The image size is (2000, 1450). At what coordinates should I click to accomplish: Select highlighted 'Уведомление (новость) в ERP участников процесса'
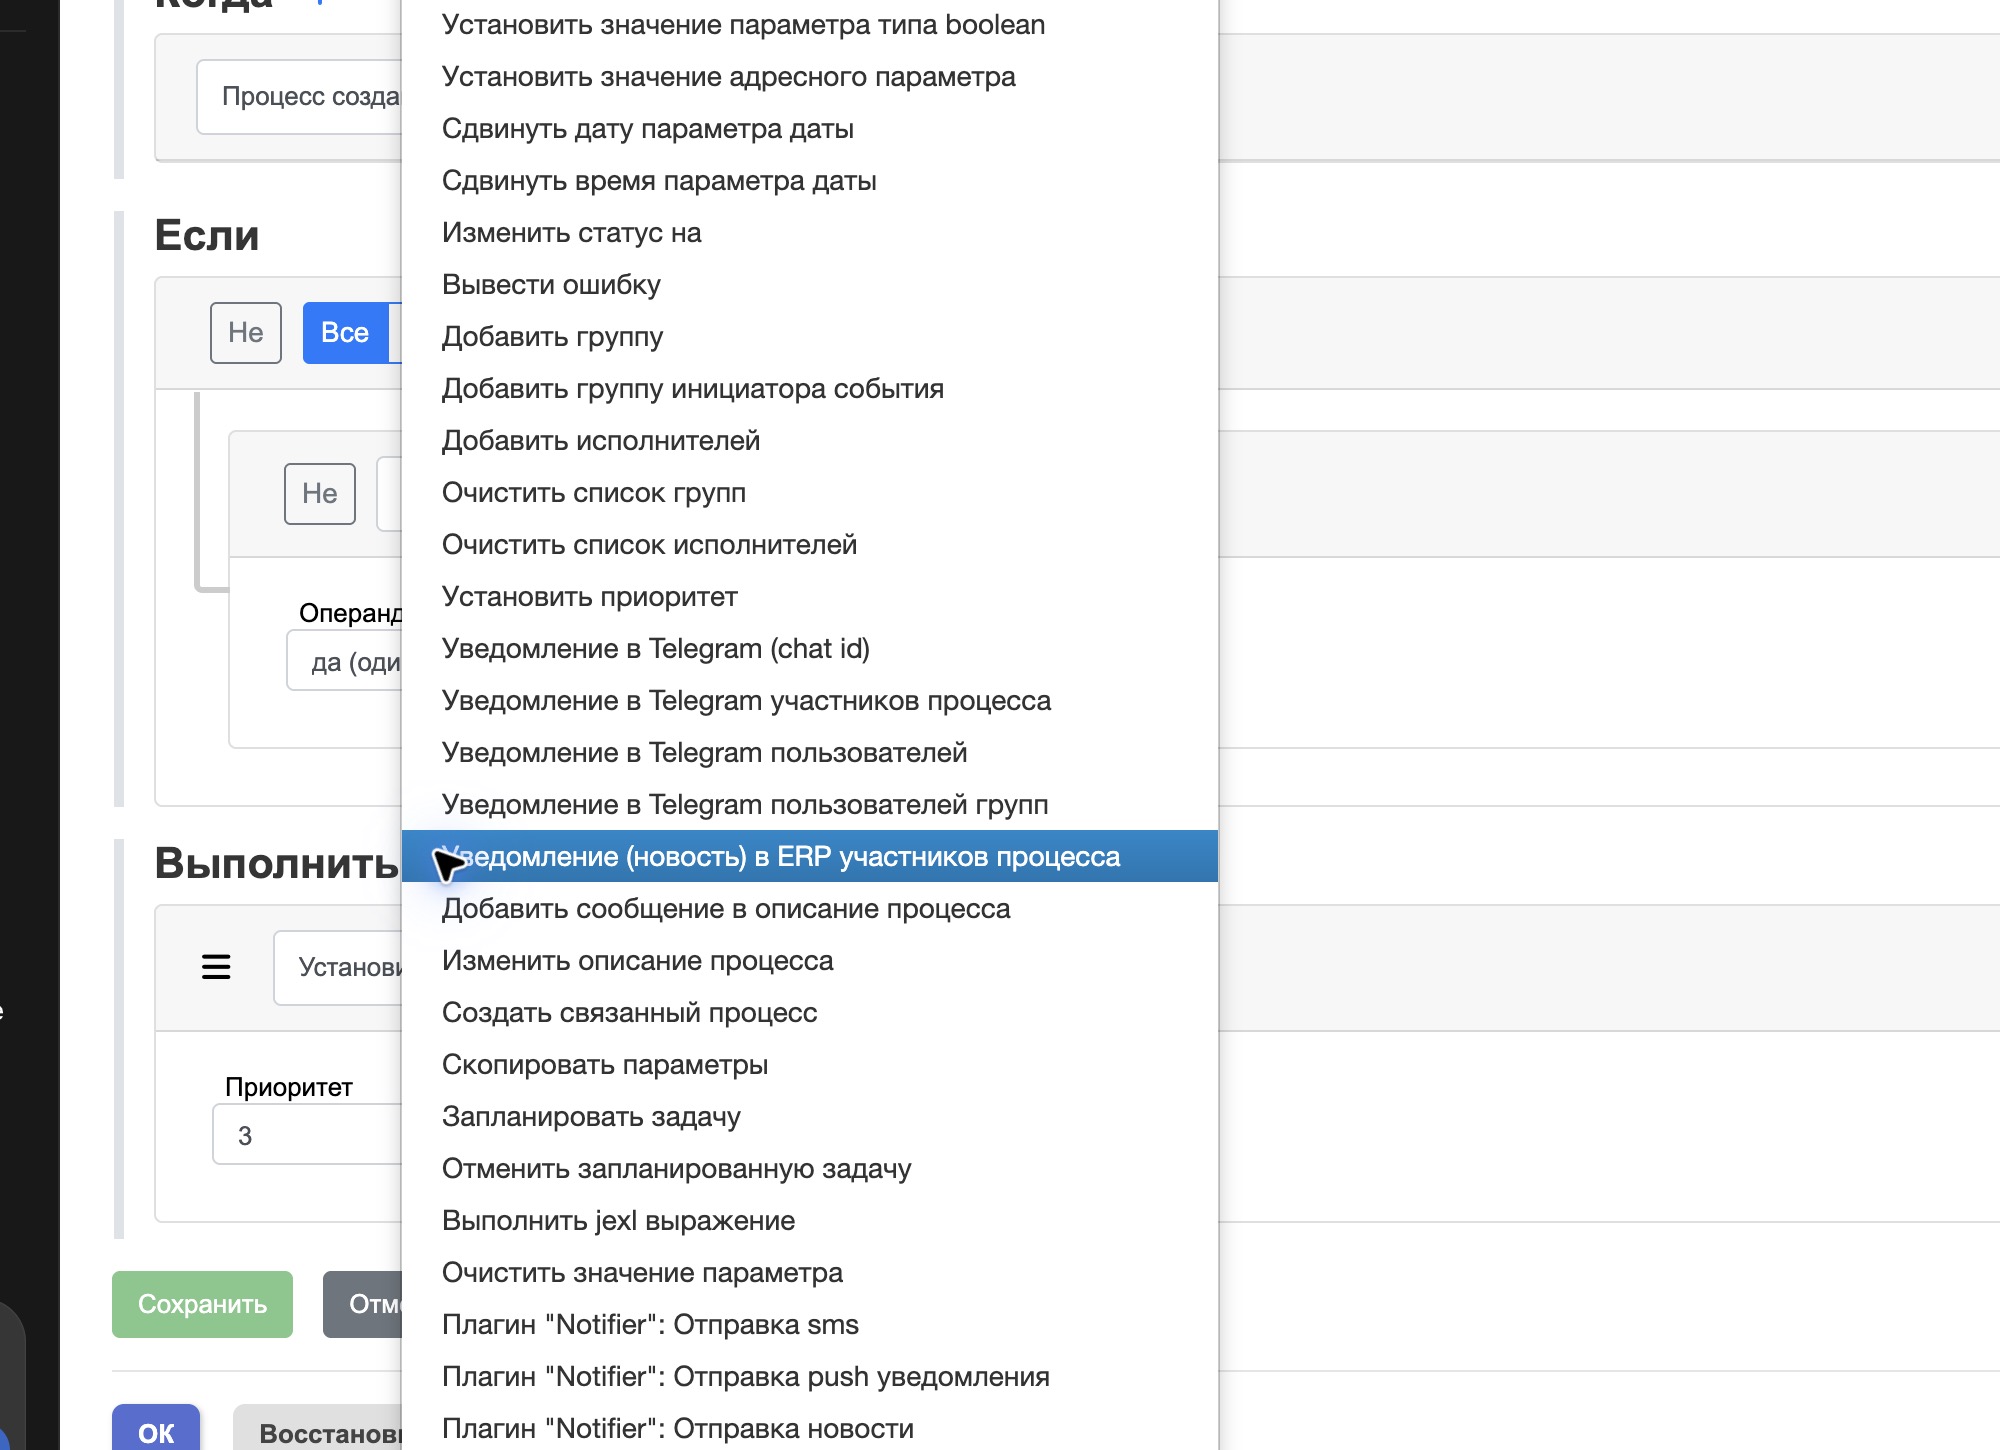(809, 857)
